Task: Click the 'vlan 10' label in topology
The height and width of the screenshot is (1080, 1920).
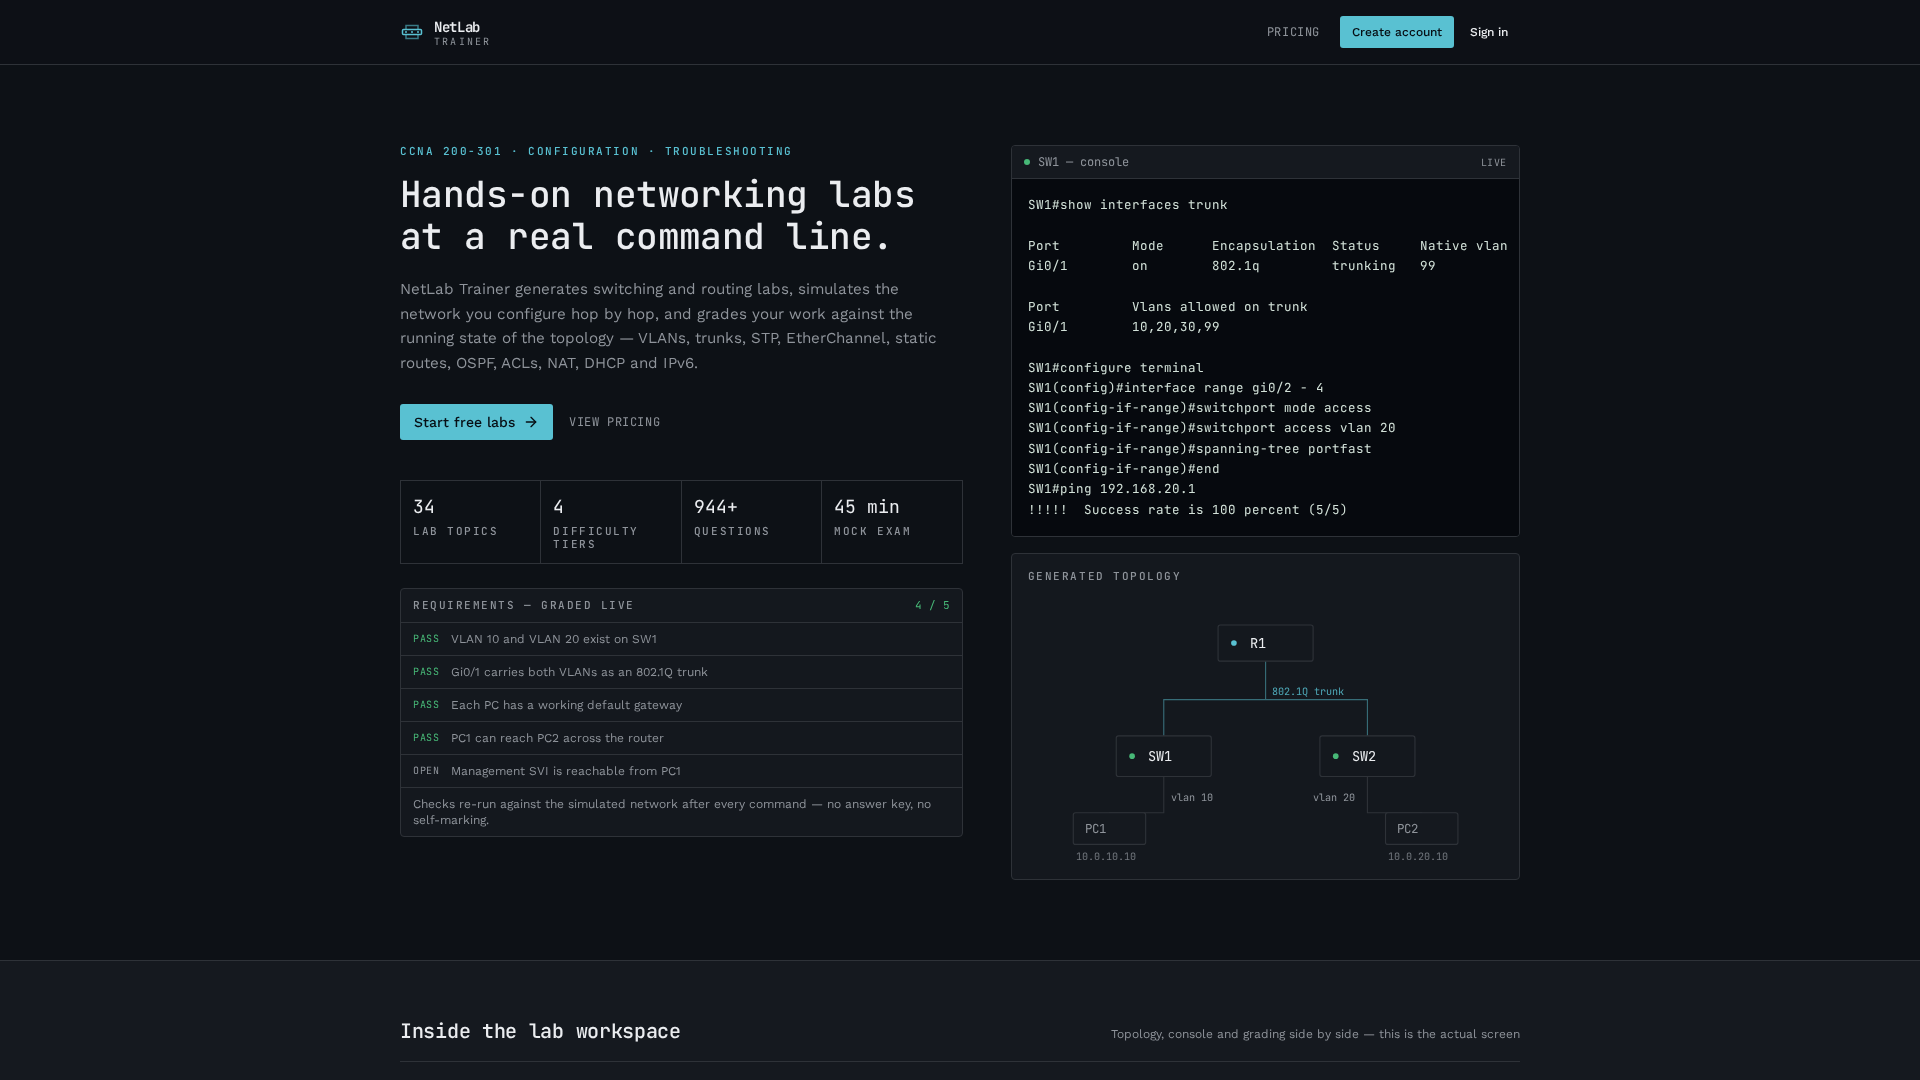Action: 1192,798
